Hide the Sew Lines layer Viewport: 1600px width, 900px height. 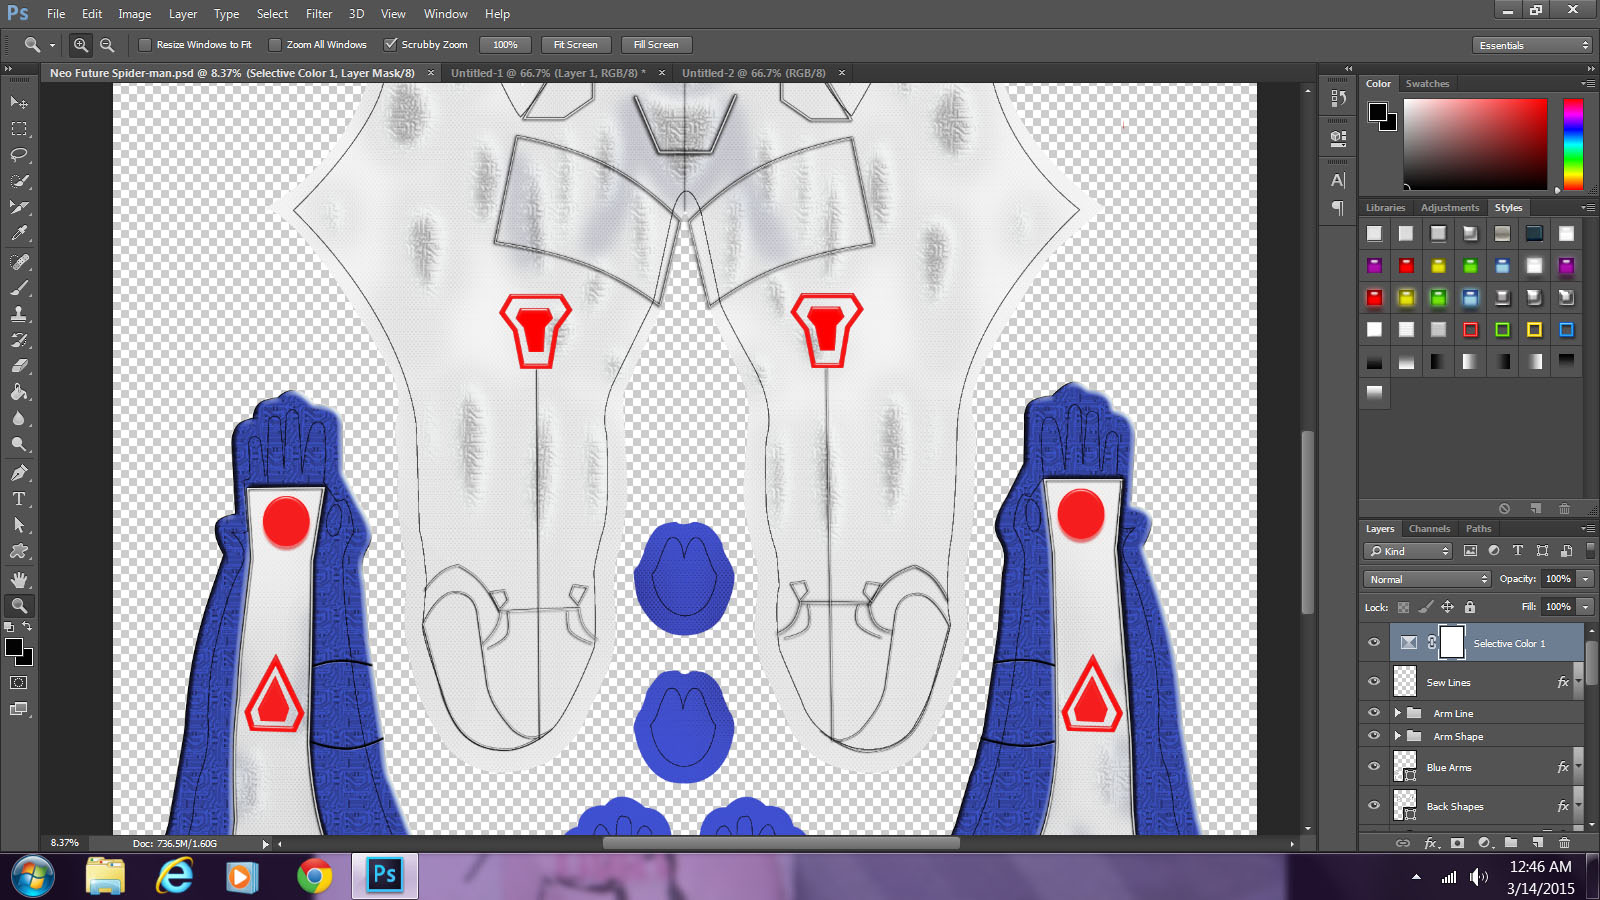[x=1374, y=682]
